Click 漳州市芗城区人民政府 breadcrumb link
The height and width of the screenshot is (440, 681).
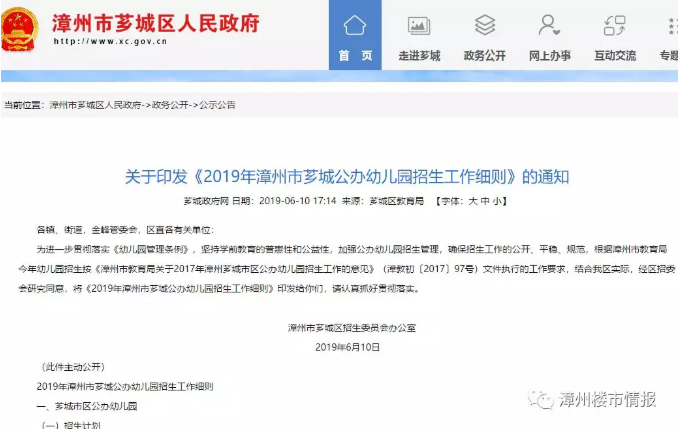pyautogui.click(x=96, y=104)
